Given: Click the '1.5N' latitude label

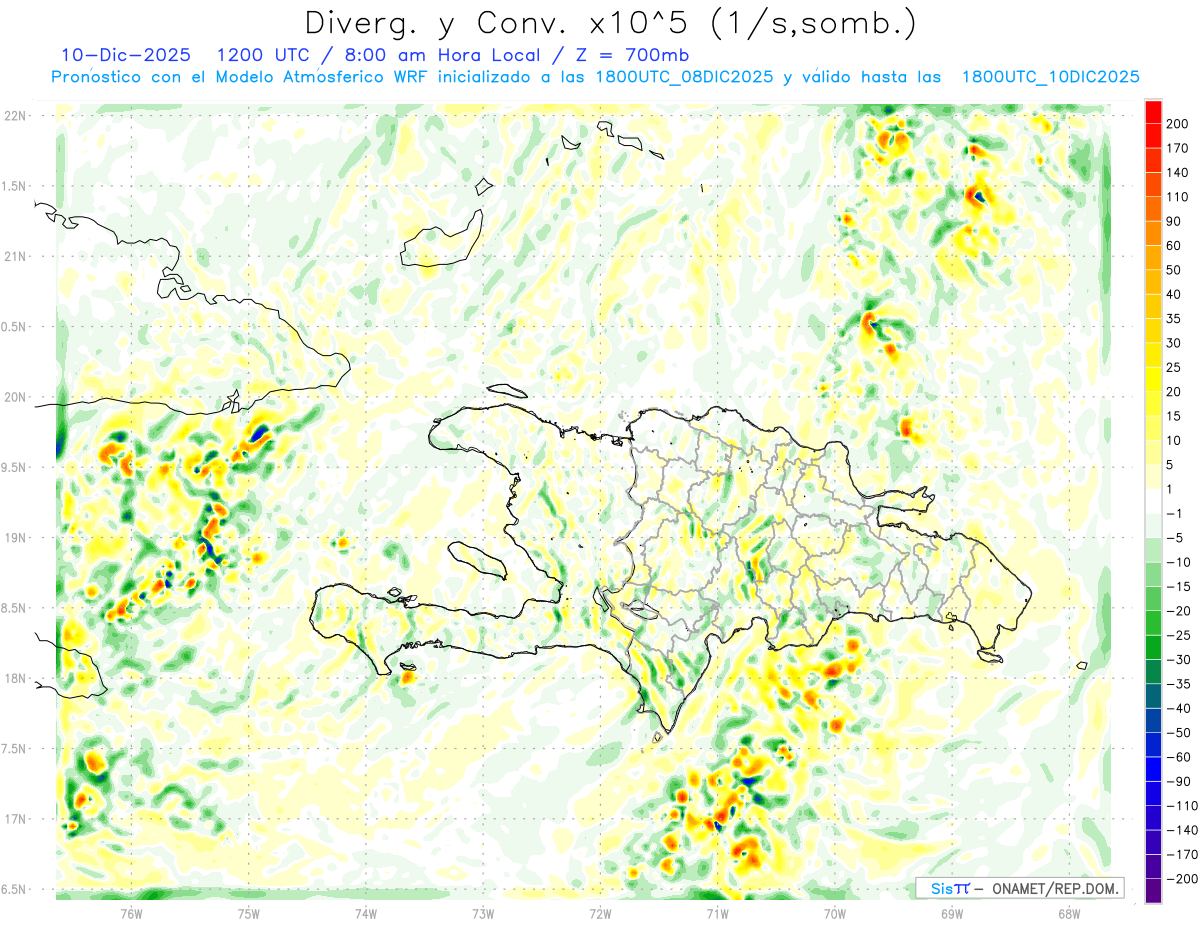Looking at the screenshot, I should point(15,186).
